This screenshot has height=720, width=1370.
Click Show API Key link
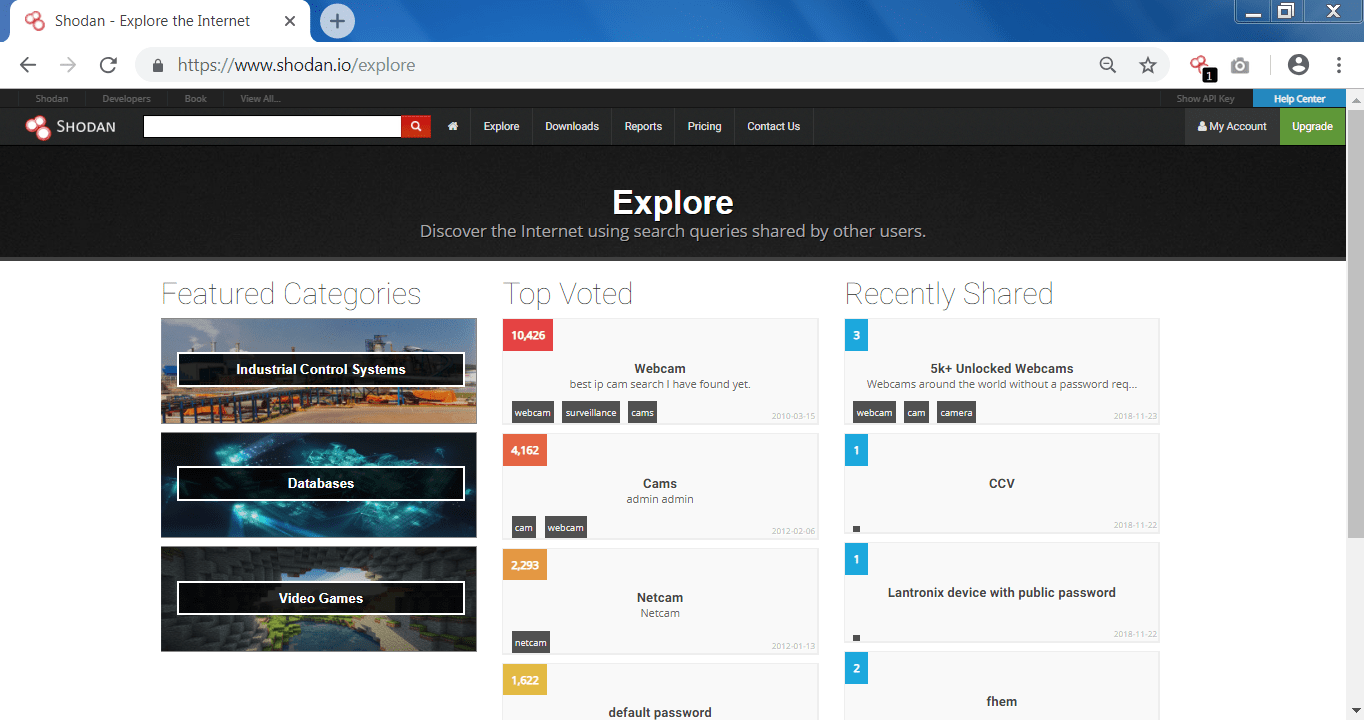[x=1205, y=99]
